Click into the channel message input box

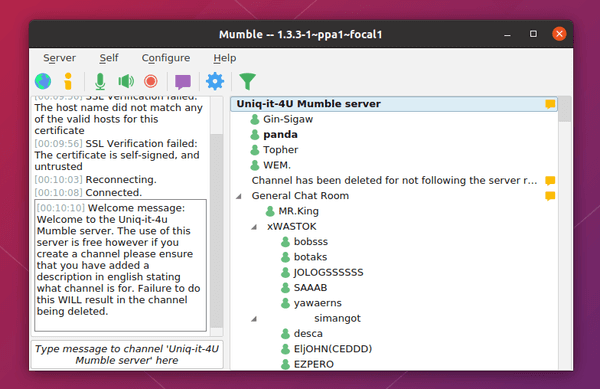click(127, 355)
